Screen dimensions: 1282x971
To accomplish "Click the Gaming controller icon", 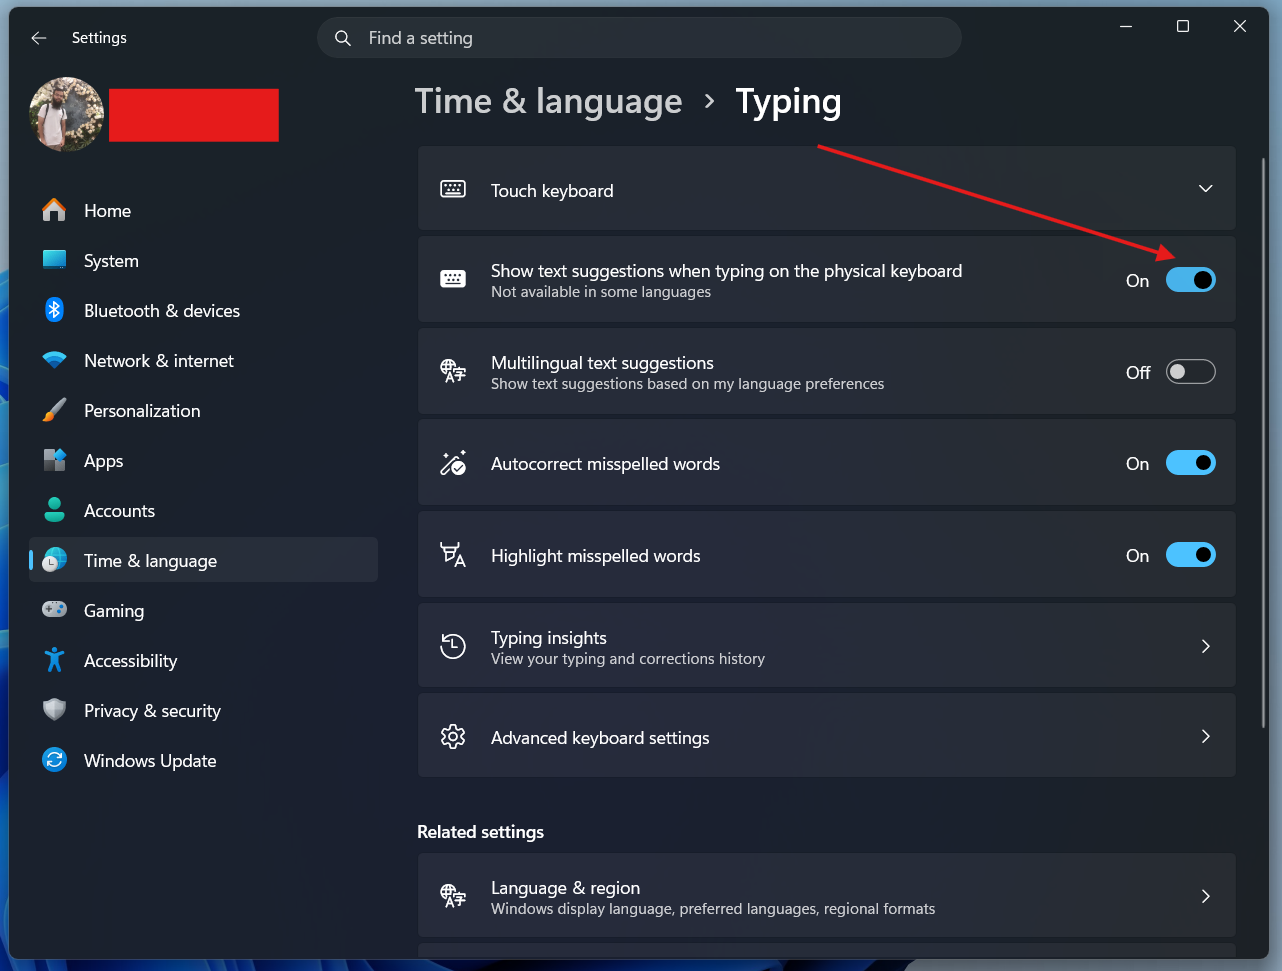I will tap(54, 609).
